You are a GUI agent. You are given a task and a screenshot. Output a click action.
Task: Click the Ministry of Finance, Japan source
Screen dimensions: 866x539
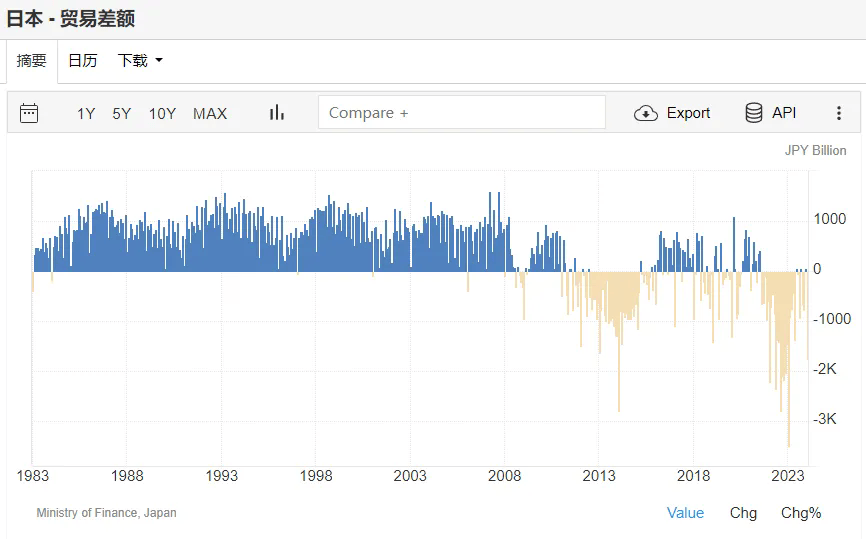coord(106,513)
